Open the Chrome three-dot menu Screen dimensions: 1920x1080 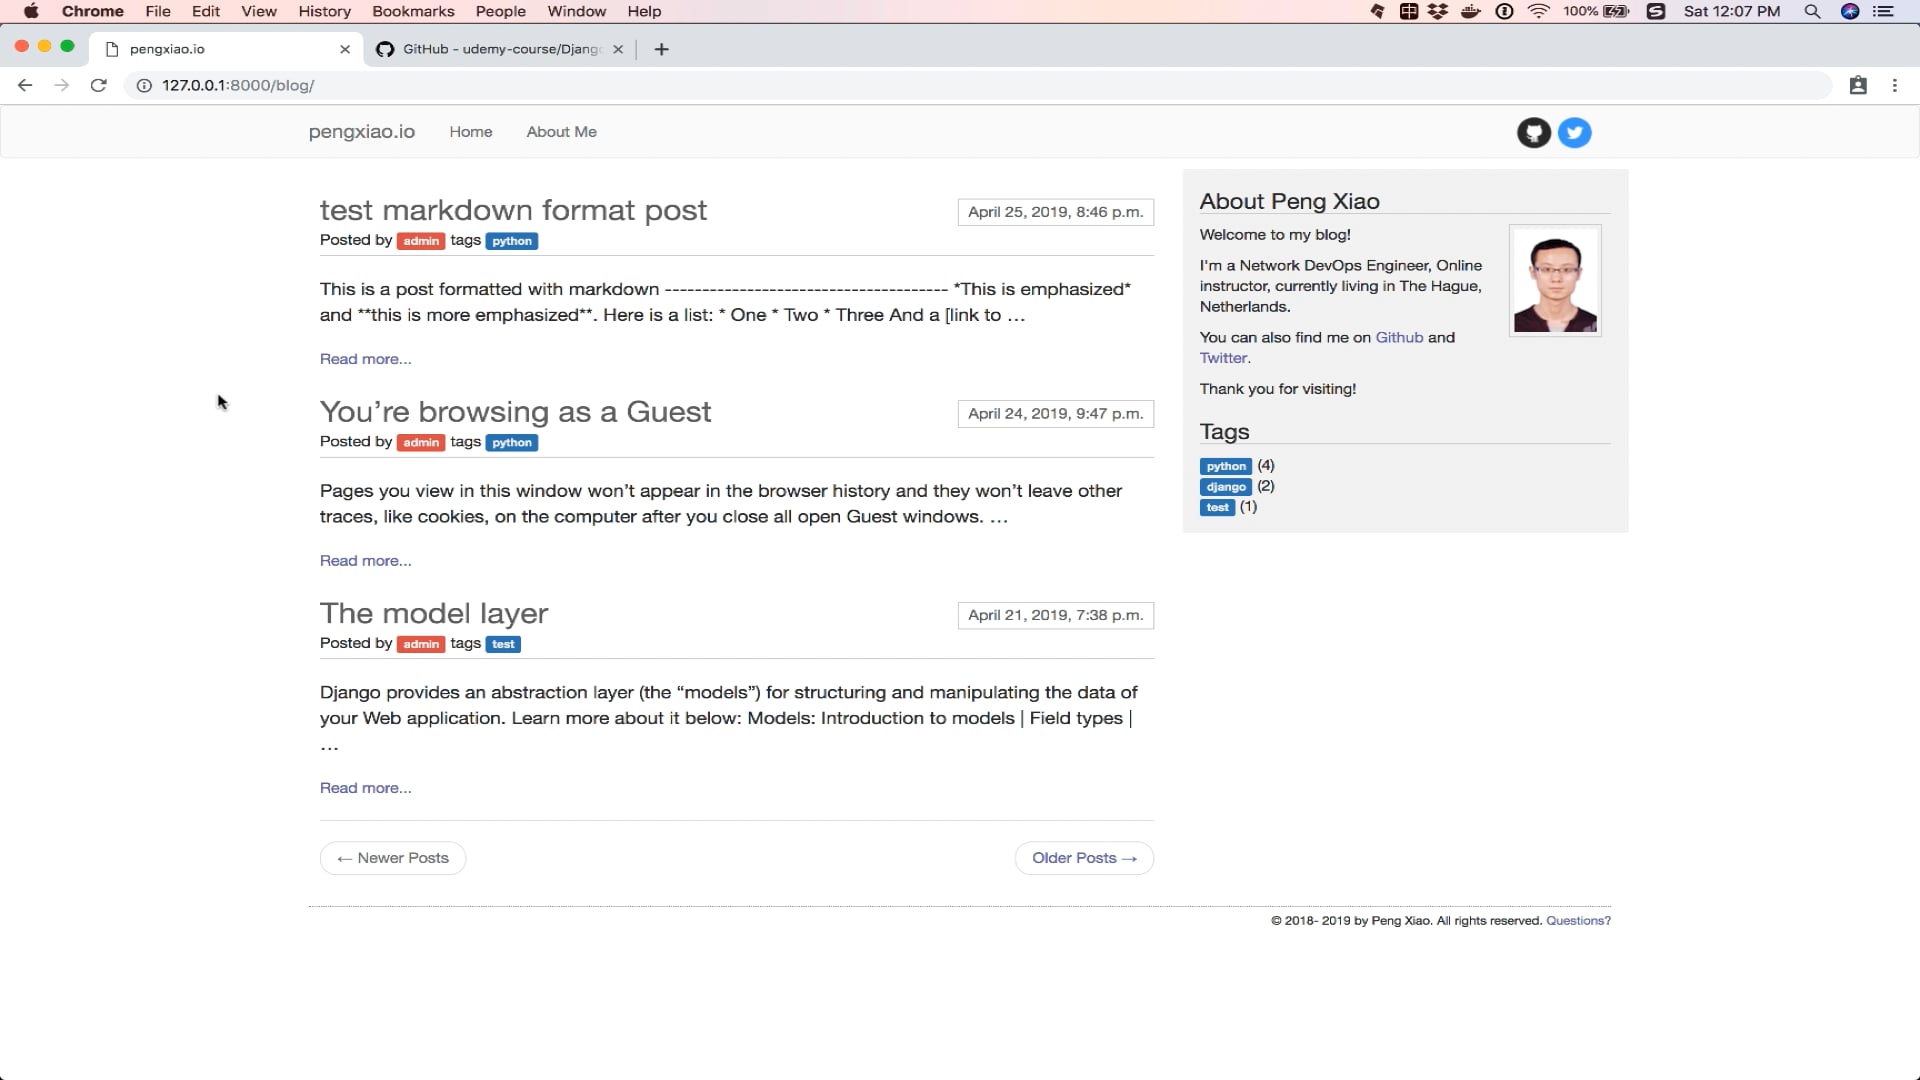[1894, 85]
